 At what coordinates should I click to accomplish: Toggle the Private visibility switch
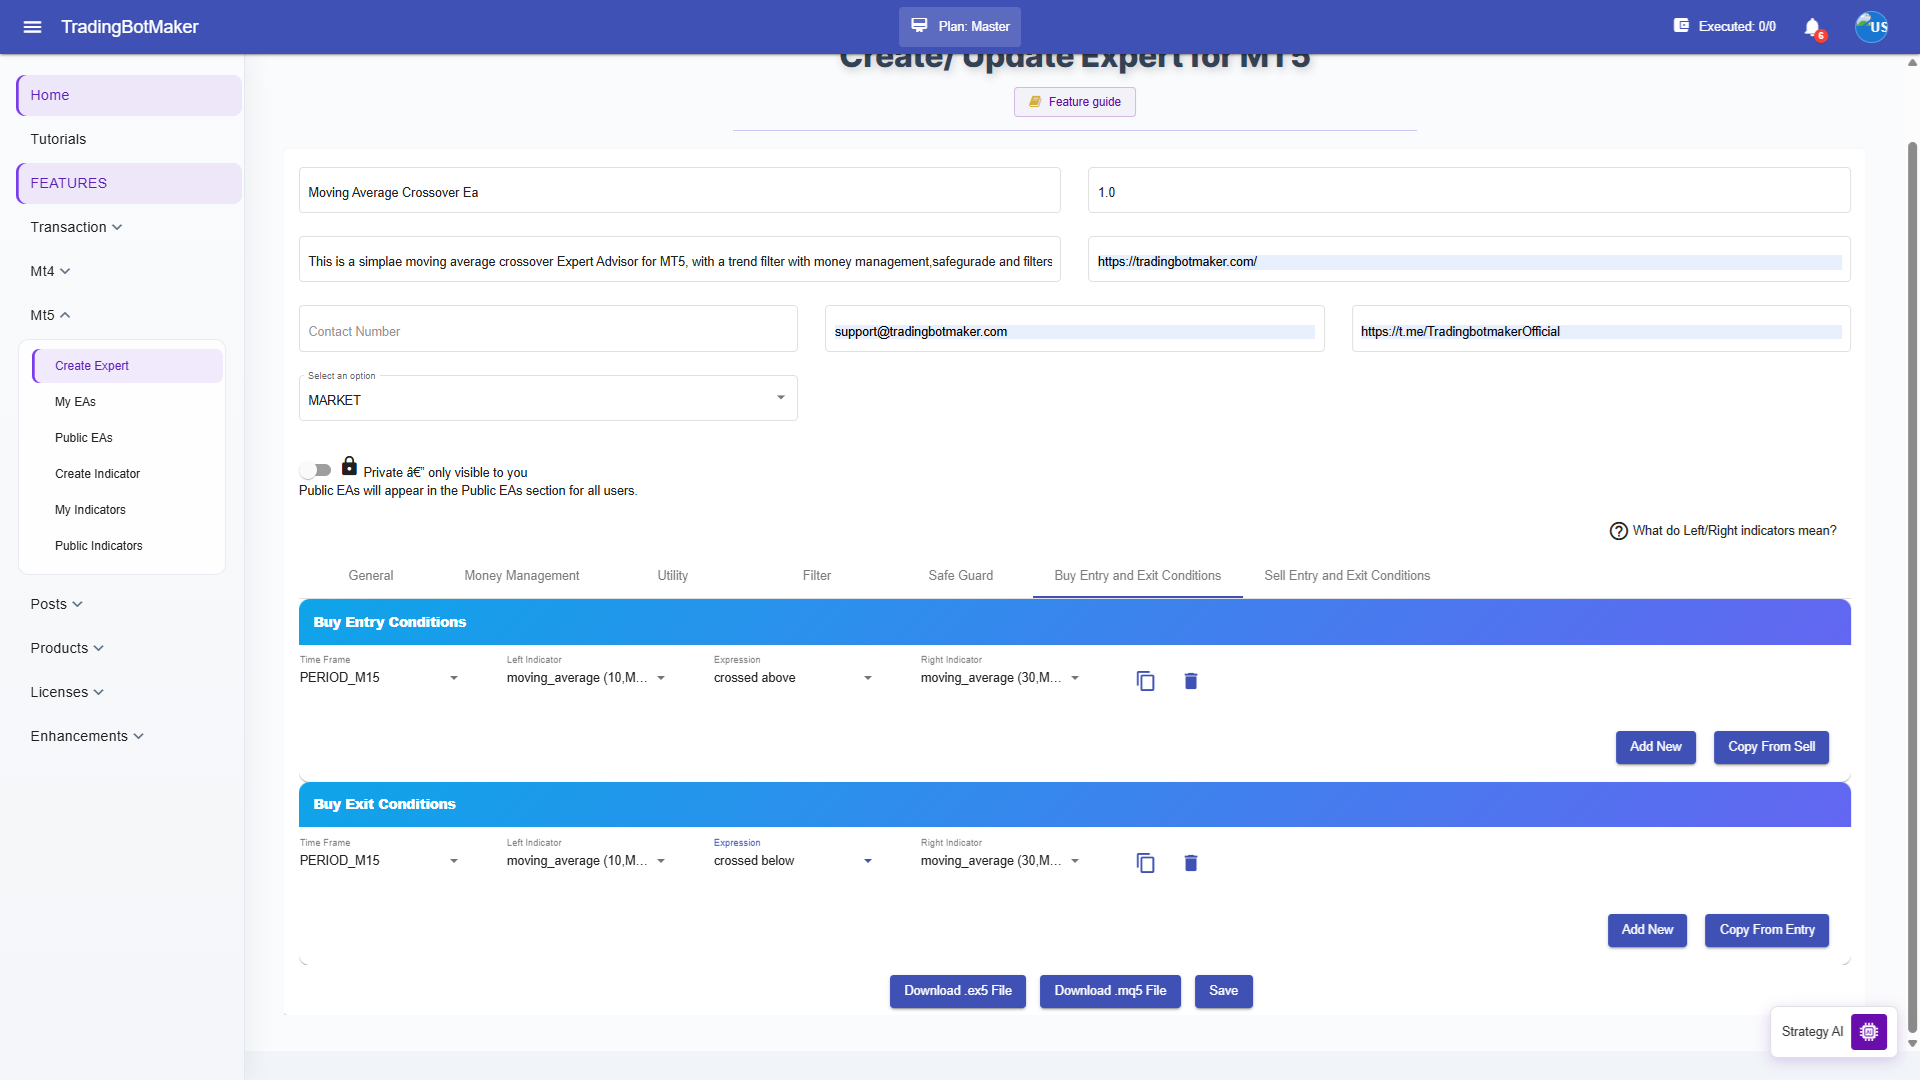[316, 470]
